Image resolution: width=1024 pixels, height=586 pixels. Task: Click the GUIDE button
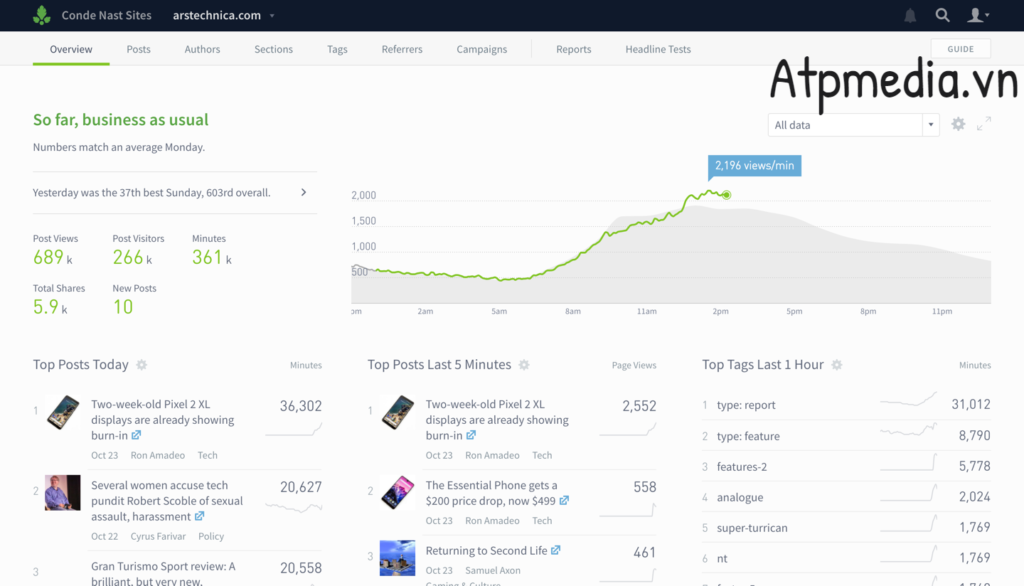click(960, 49)
